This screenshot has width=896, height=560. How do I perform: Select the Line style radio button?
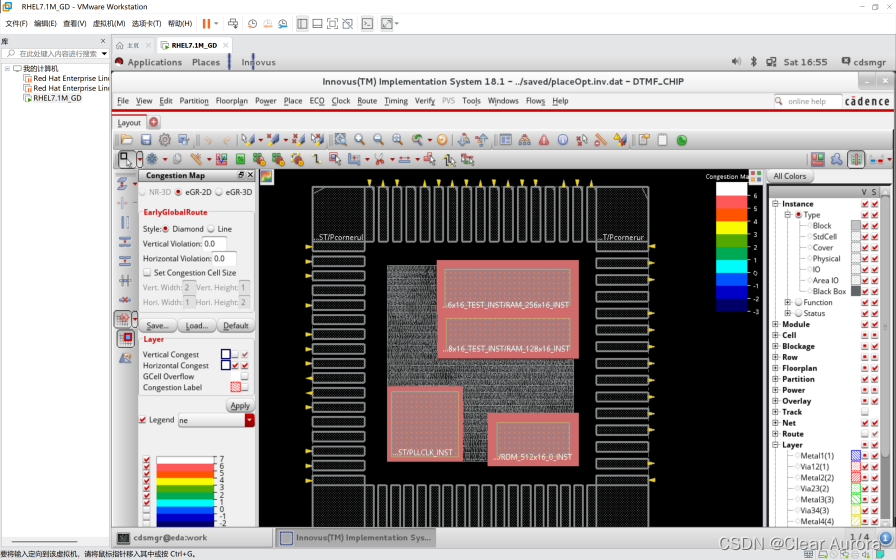pos(211,229)
